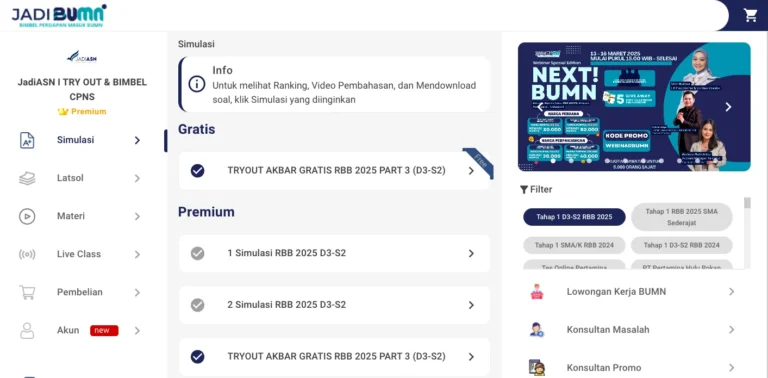Click the Premium section heading
This screenshot has height=378, width=768.
[206, 212]
